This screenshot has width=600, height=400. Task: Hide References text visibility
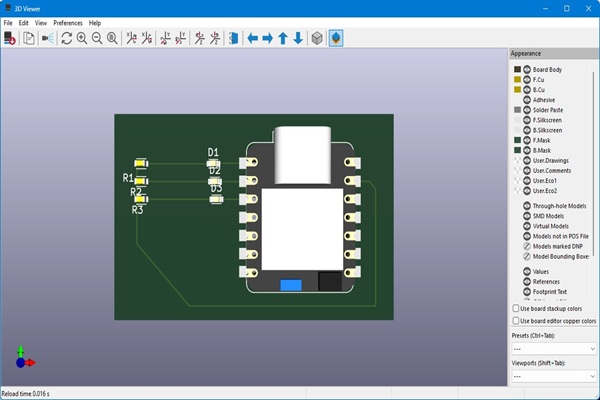tap(527, 282)
